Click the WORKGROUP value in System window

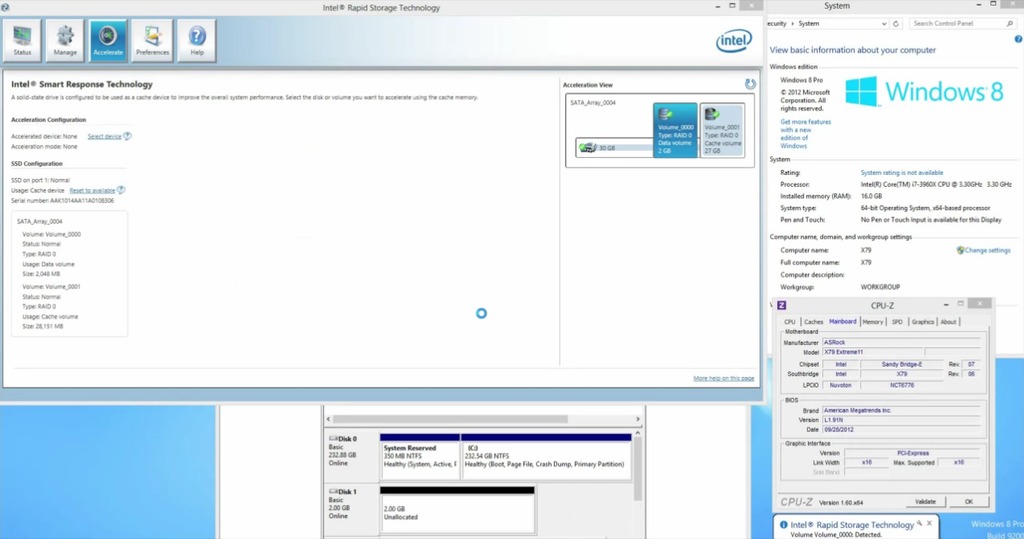point(880,287)
